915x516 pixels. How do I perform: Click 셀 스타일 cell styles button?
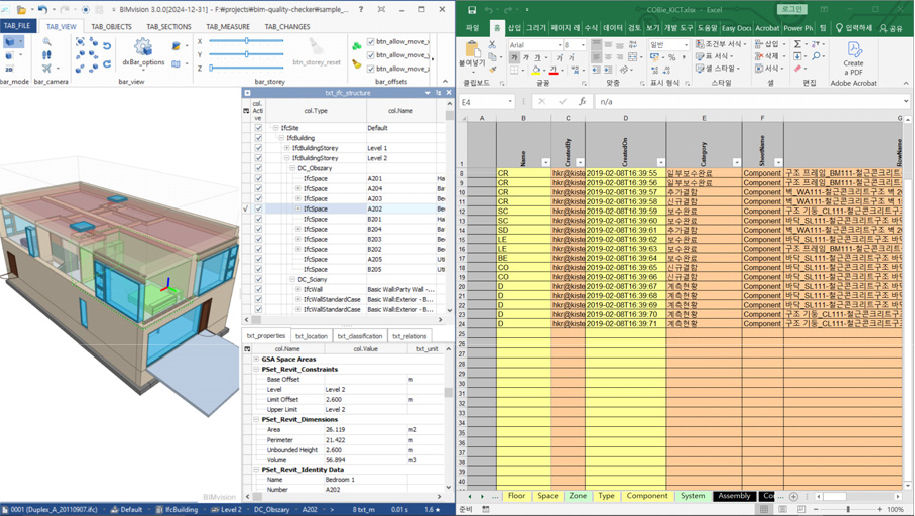pyautogui.click(x=718, y=69)
